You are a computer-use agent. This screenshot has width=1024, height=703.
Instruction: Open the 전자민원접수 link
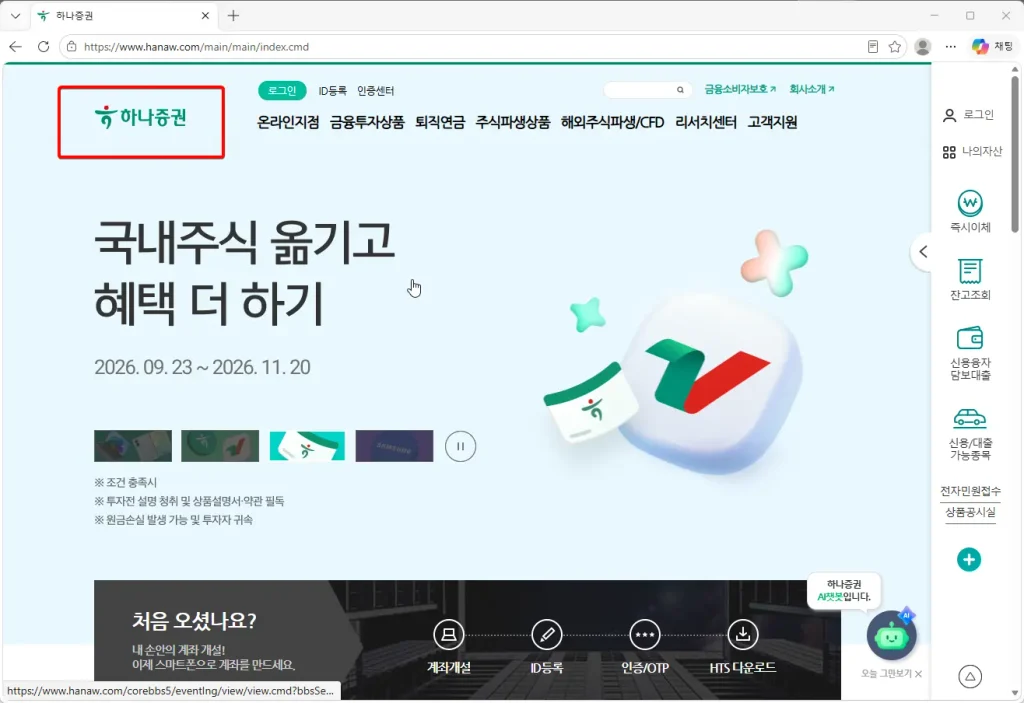pos(970,491)
